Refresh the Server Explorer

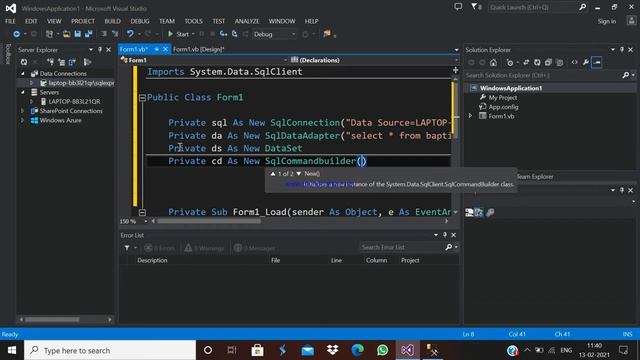click(24, 62)
